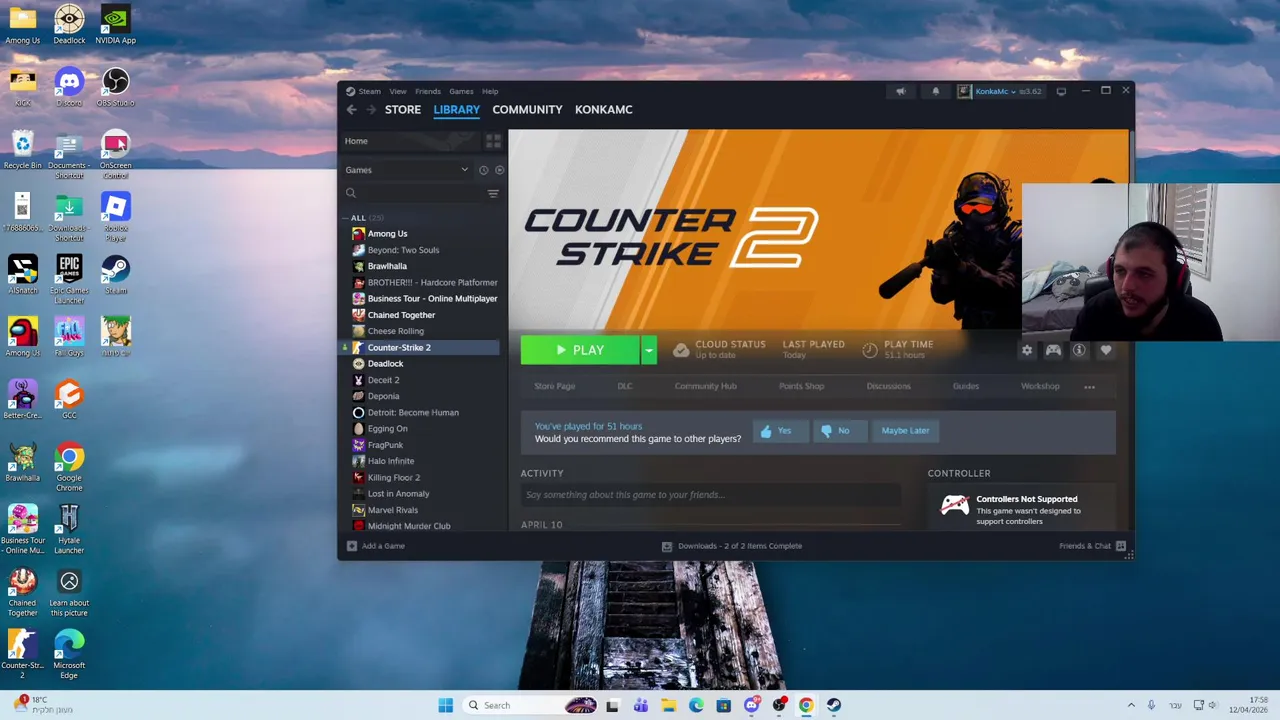Open the Downloads status at the bottom of Steam
This screenshot has width=1280, height=720.
(x=732, y=546)
